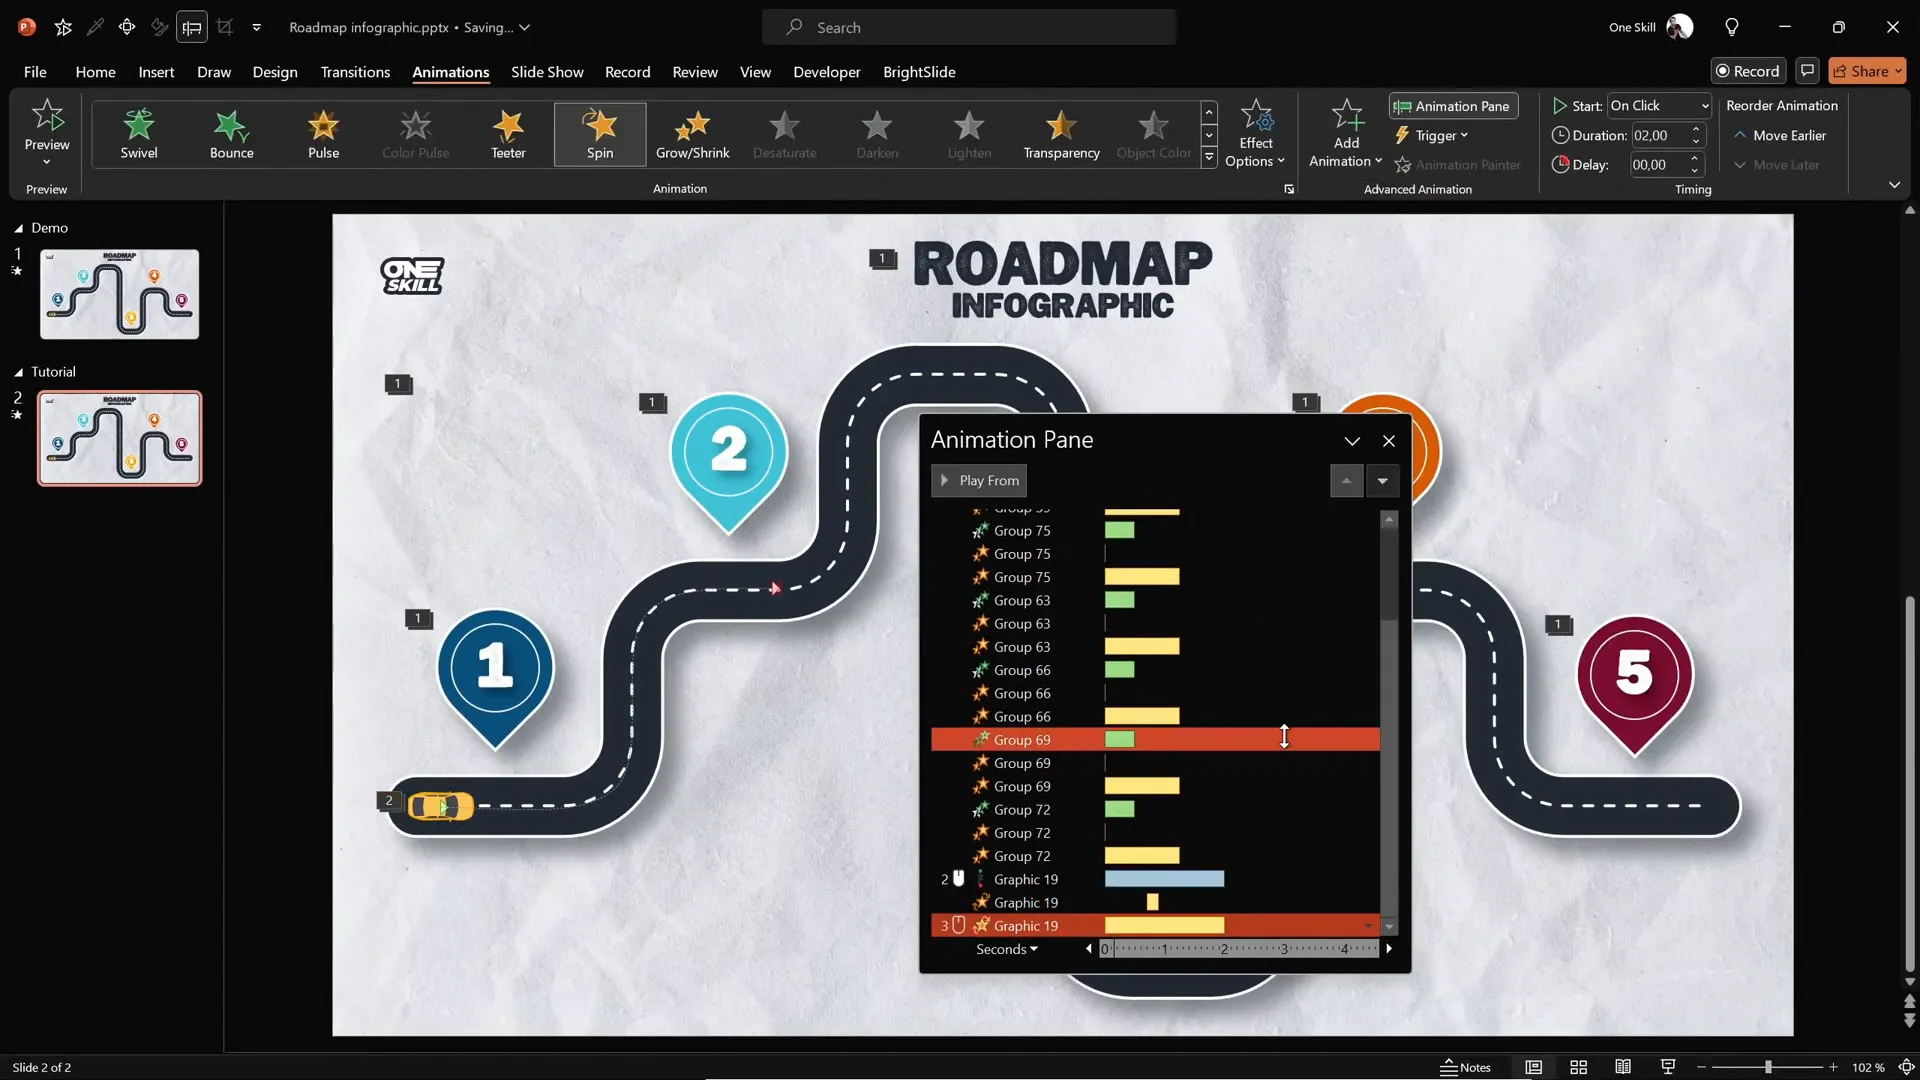This screenshot has width=1920, height=1080.
Task: Open the Developer tab
Action: coord(826,72)
